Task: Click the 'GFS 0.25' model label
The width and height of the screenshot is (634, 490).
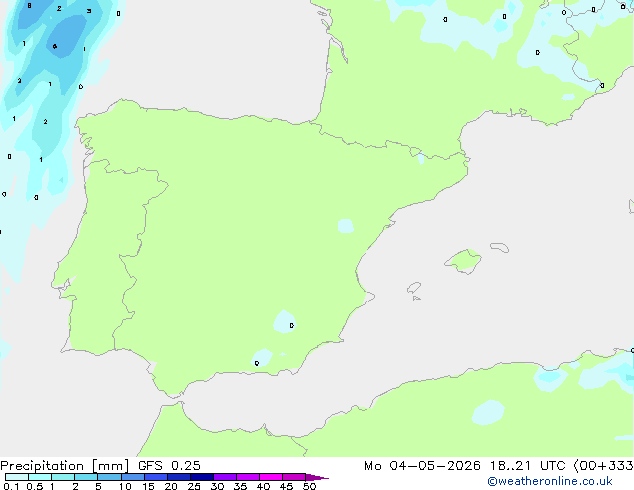Action: point(169,466)
